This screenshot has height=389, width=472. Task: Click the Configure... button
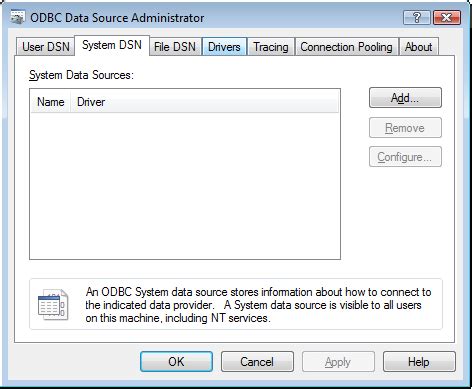(405, 157)
